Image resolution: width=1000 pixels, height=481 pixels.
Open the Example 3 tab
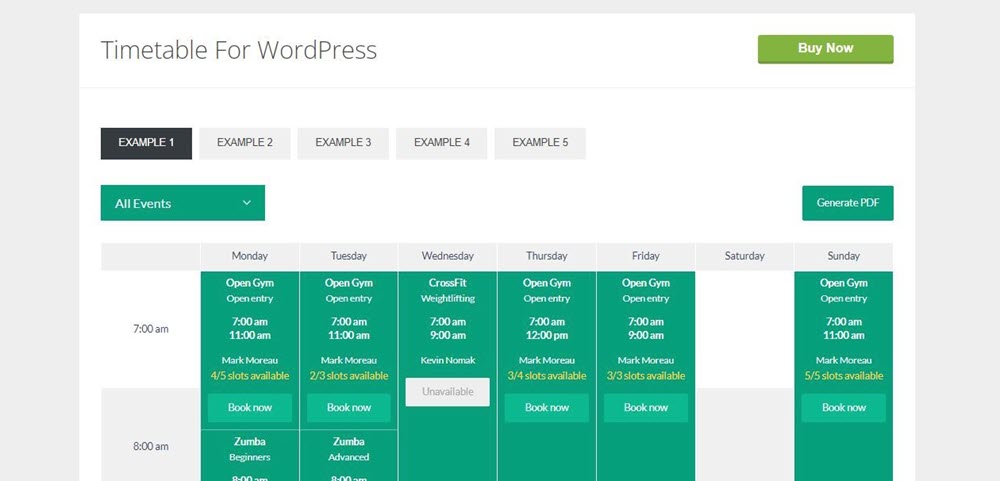343,143
